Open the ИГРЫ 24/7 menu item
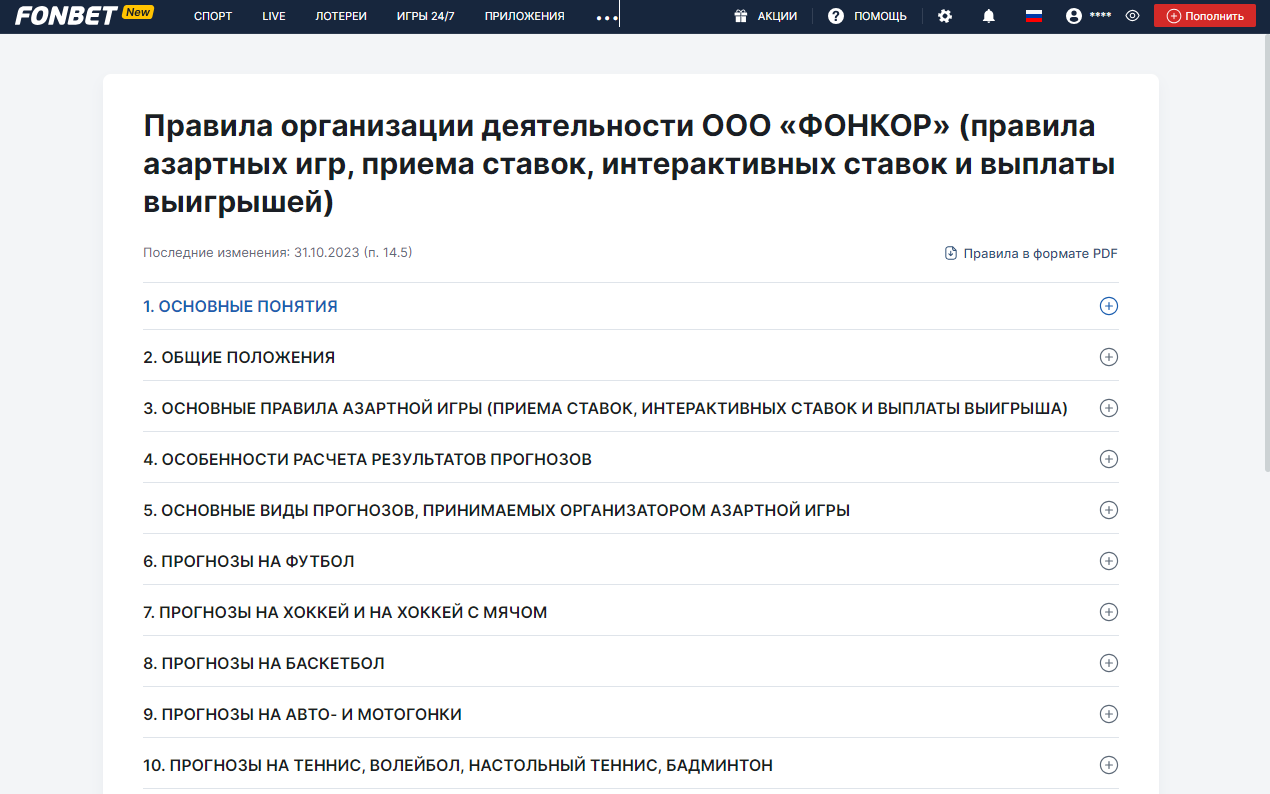 click(x=426, y=16)
